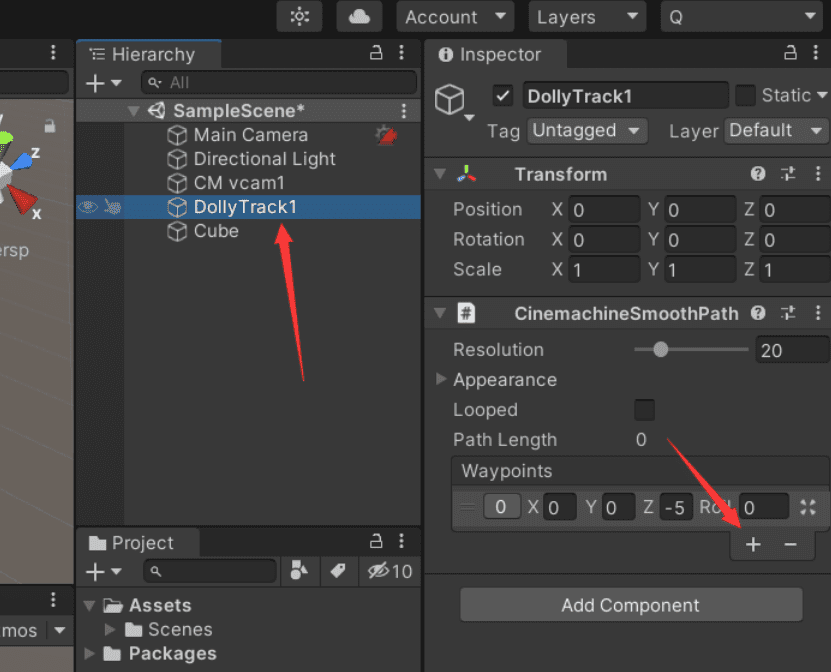Expand the Appearance foldout
Viewport: 831px width, 672px height.
coord(441,380)
